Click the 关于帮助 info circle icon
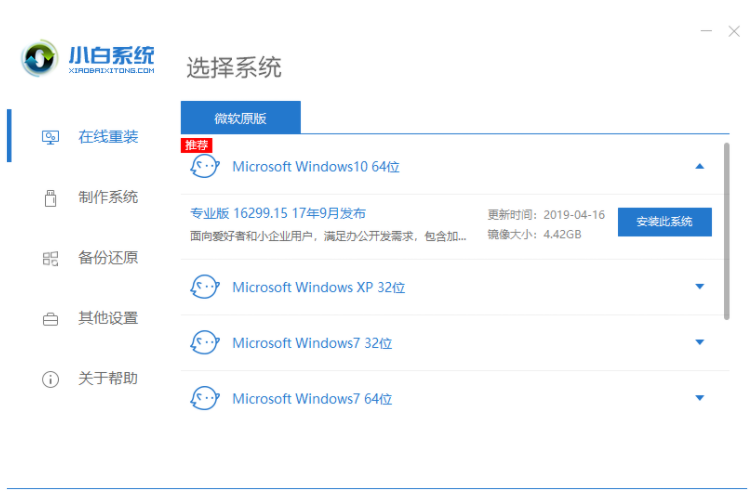The width and height of the screenshot is (751, 491). coord(50,379)
